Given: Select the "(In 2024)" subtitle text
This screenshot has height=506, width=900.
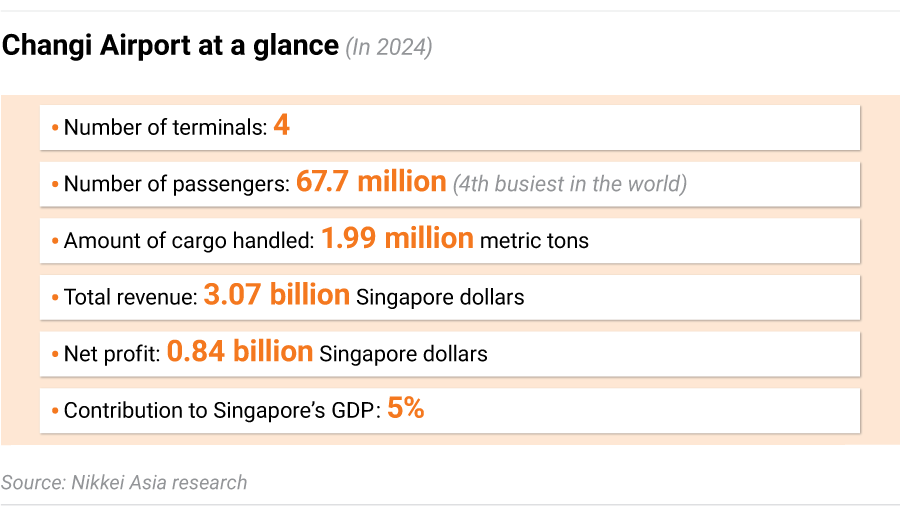Looking at the screenshot, I should (389, 47).
